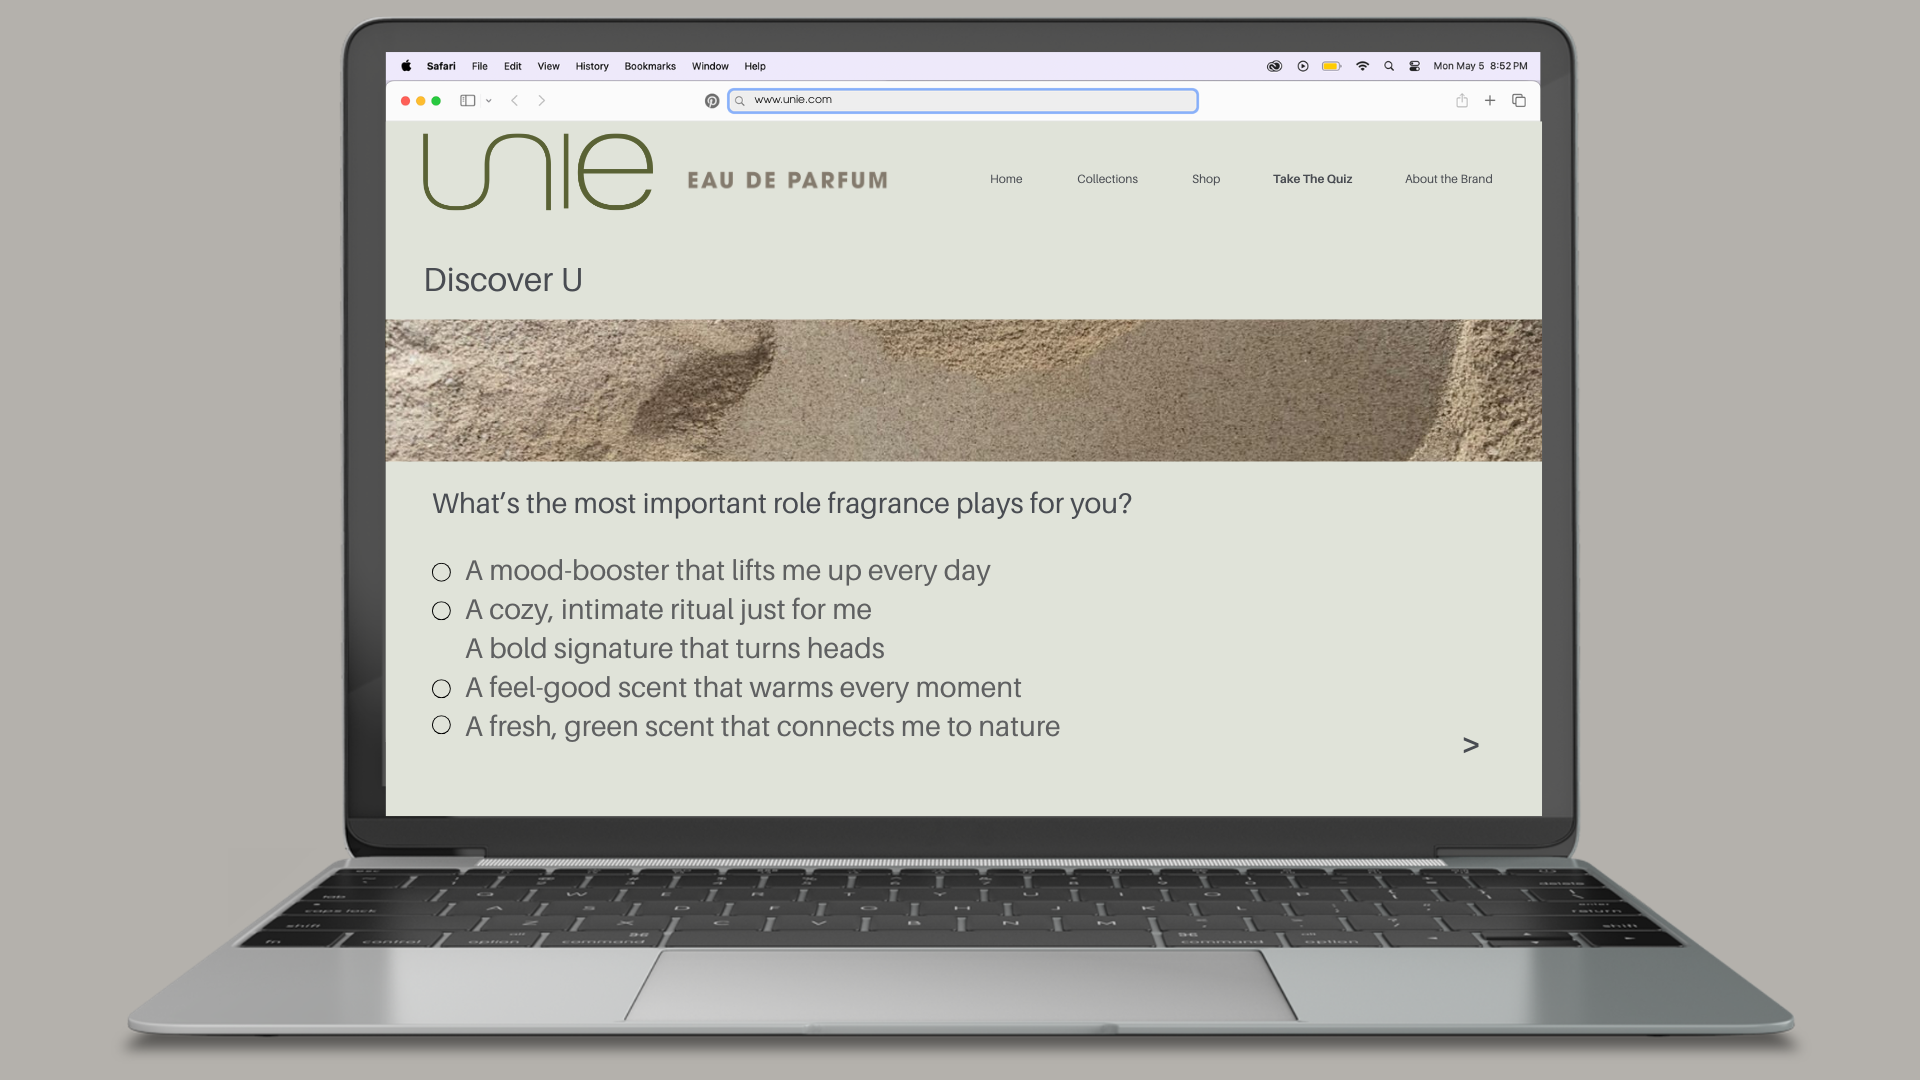Select the cozy, intimate ritual radio option
This screenshot has height=1080, width=1920.
pyautogui.click(x=441, y=610)
